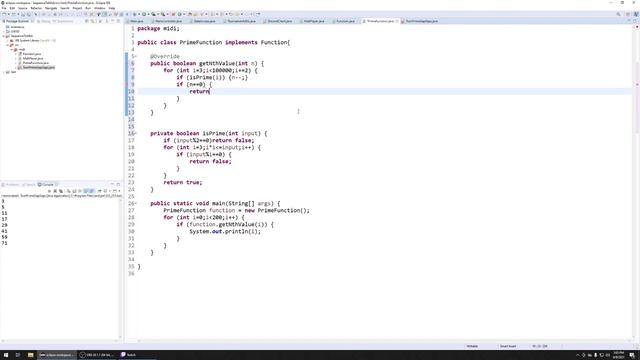Open the Refactor menu
640x360 pixels.
pyautogui.click(x=36, y=8)
